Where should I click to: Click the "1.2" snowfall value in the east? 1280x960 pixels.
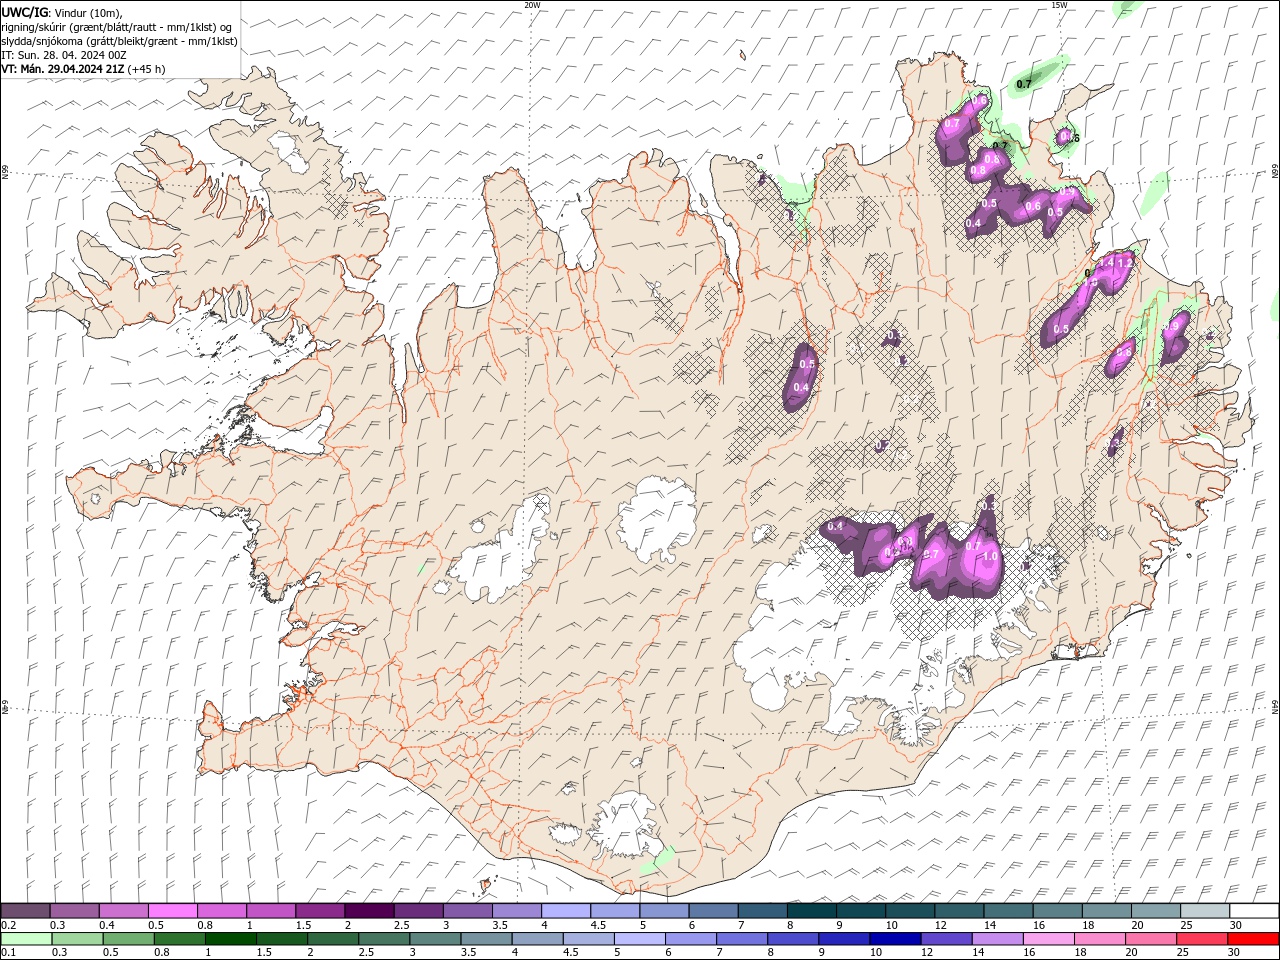click(x=1124, y=263)
